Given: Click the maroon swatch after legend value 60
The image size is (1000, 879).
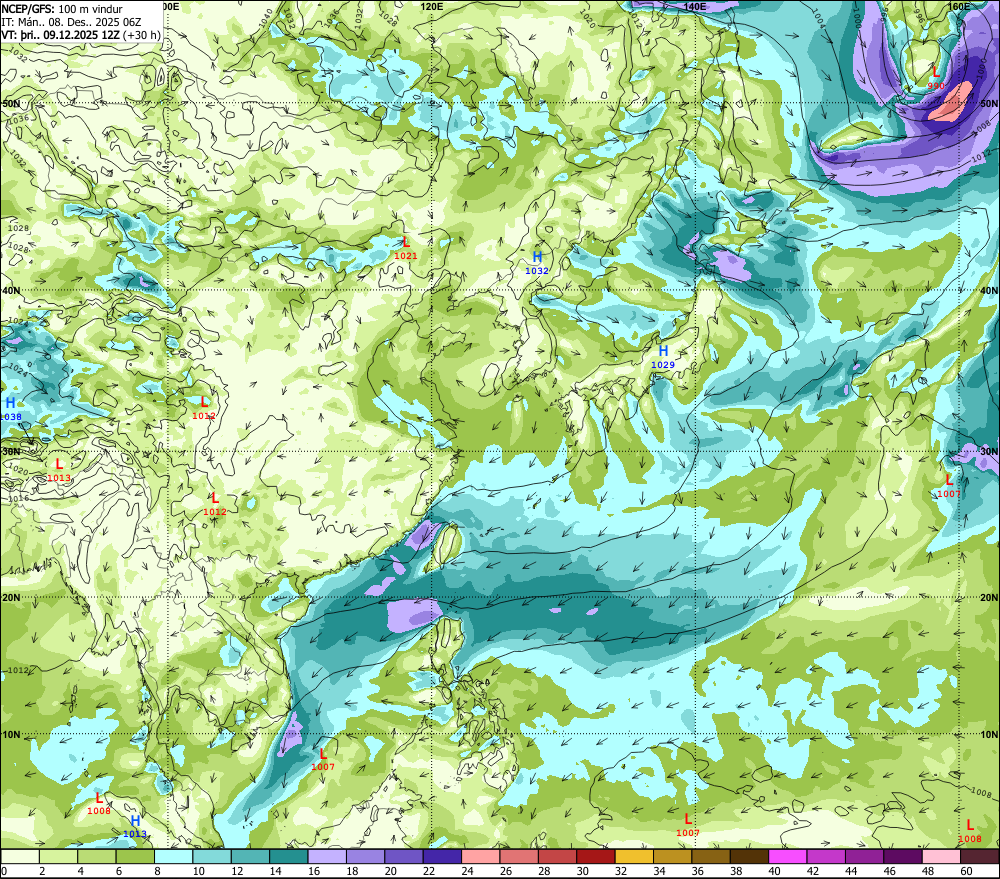Looking at the screenshot, I should pyautogui.click(x=979, y=856).
